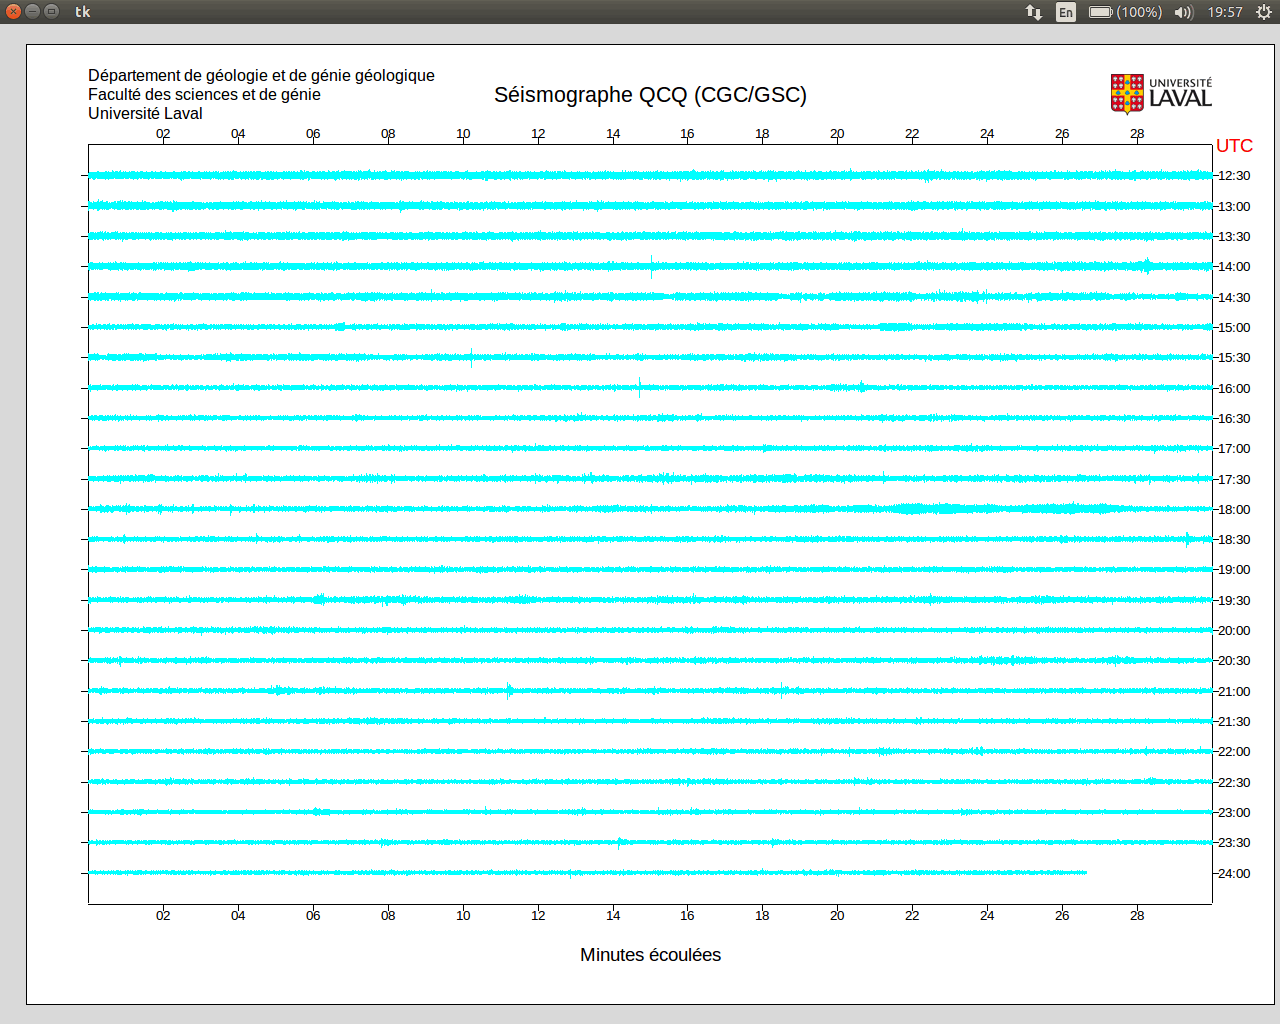The width and height of the screenshot is (1280, 1024).
Task: Select the 18:00 time label
Action: [x=1234, y=510]
